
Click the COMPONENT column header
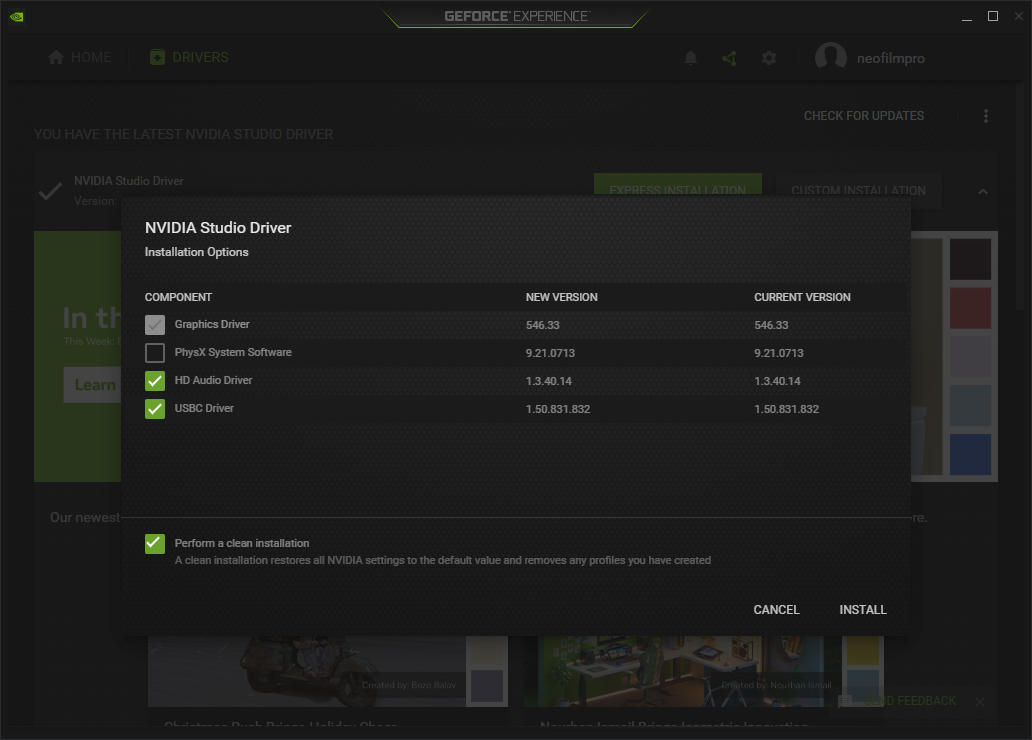pos(178,297)
